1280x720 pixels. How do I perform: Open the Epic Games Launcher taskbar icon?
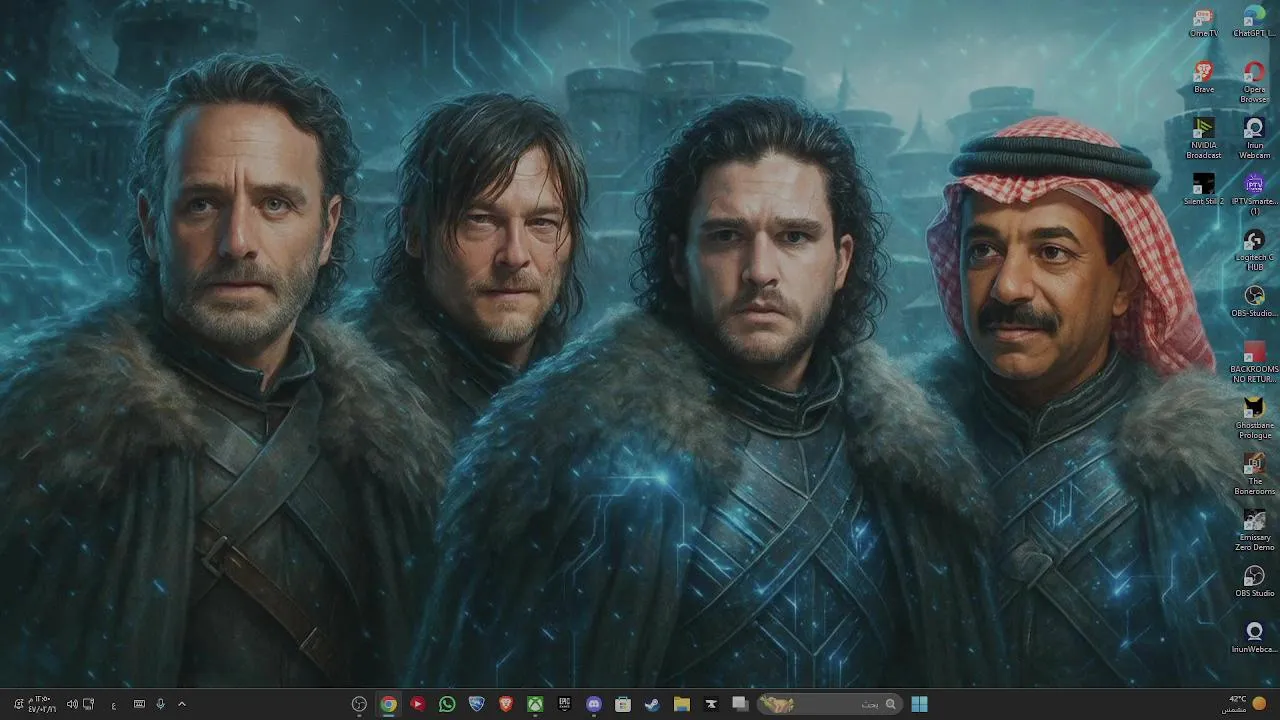tap(564, 704)
